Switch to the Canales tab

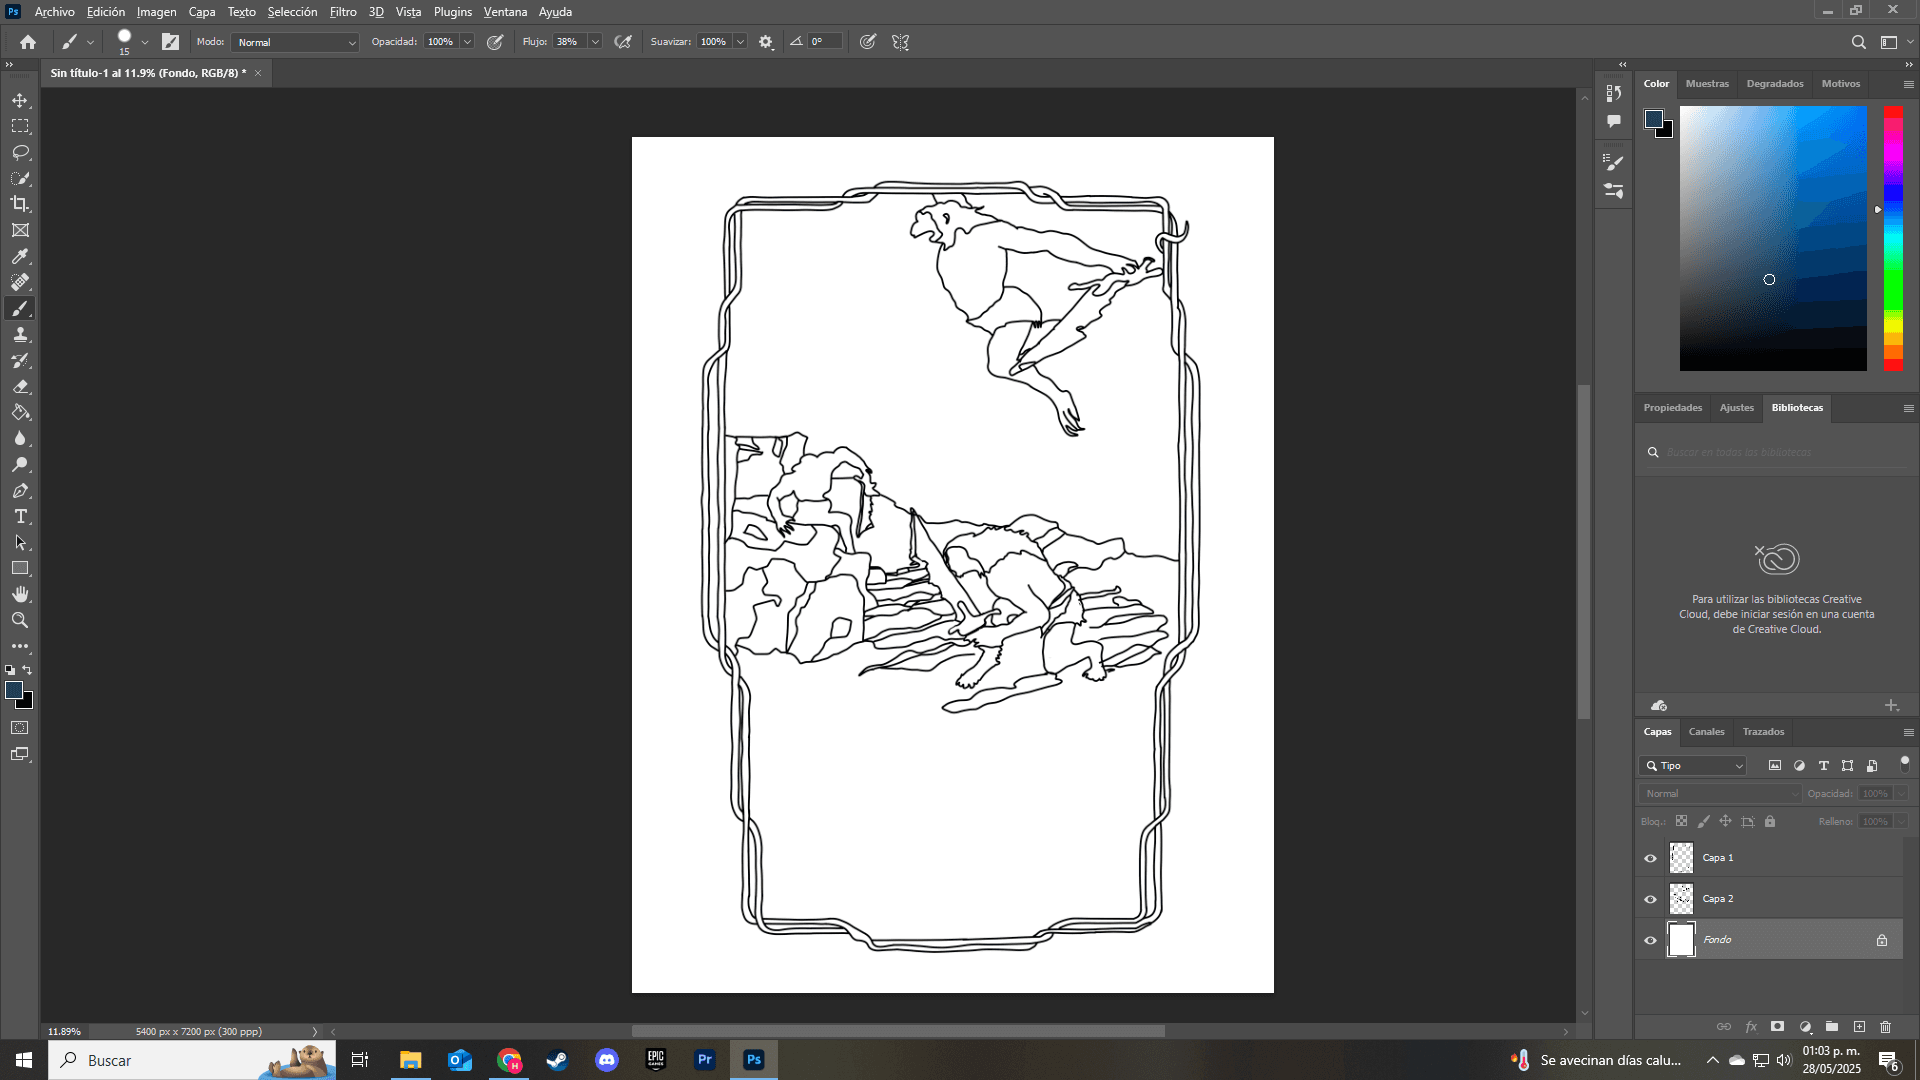(1706, 732)
